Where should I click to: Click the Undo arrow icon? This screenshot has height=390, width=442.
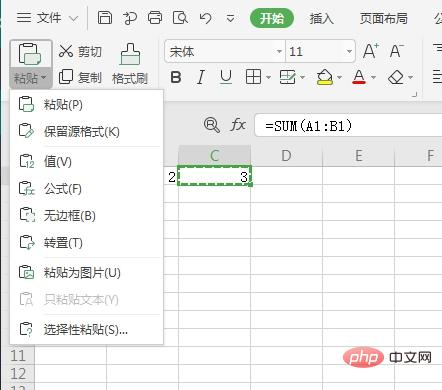205,18
